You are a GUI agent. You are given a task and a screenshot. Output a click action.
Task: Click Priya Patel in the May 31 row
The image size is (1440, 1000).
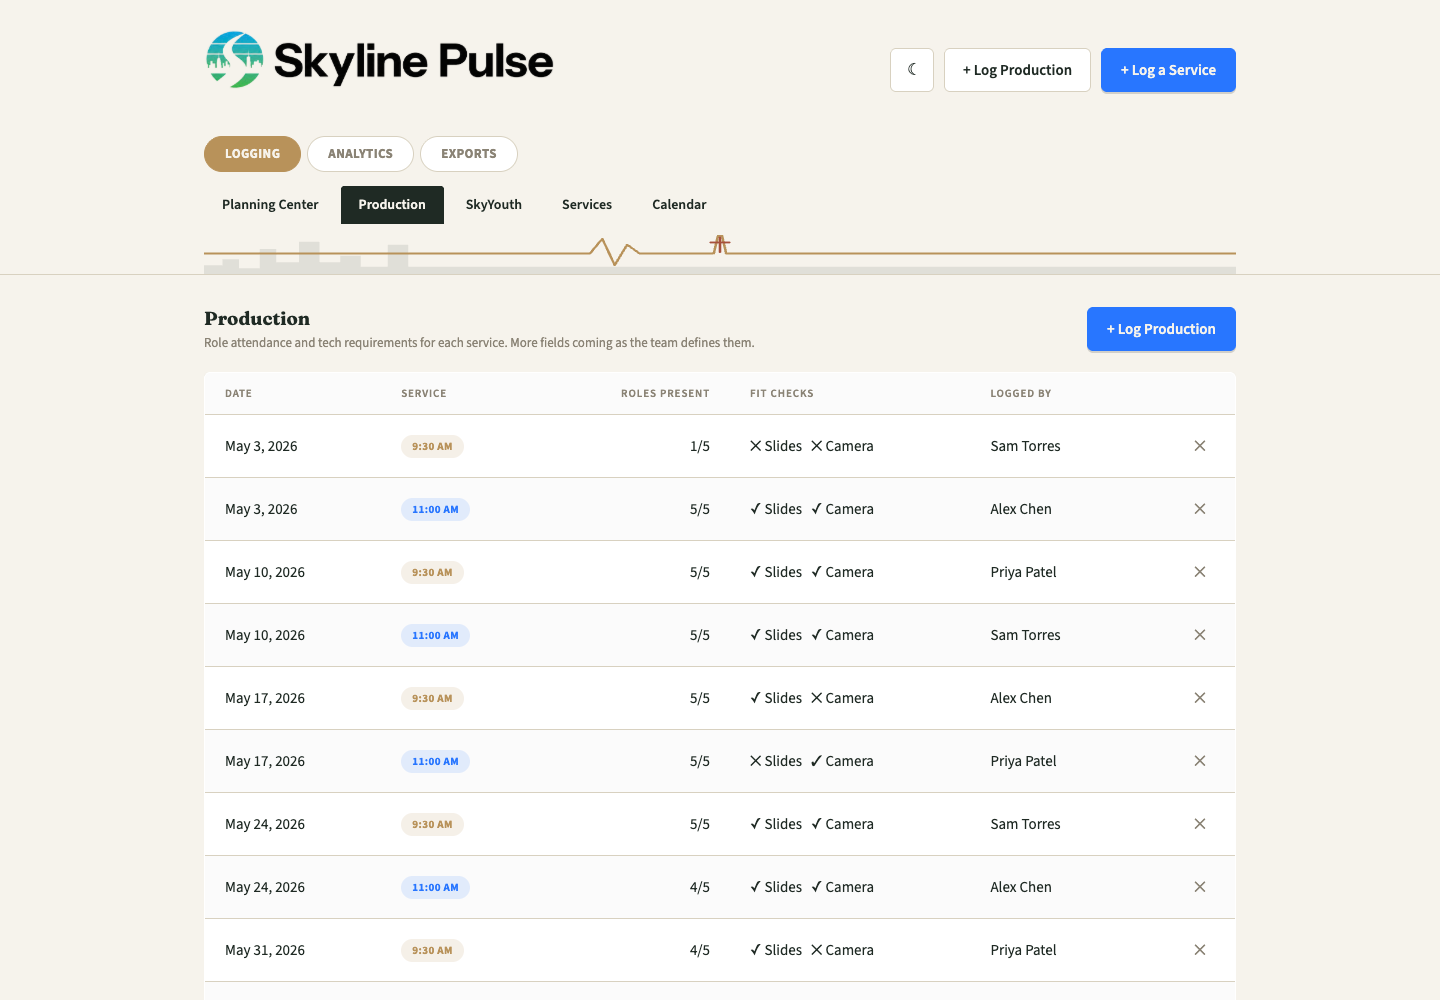click(1023, 950)
